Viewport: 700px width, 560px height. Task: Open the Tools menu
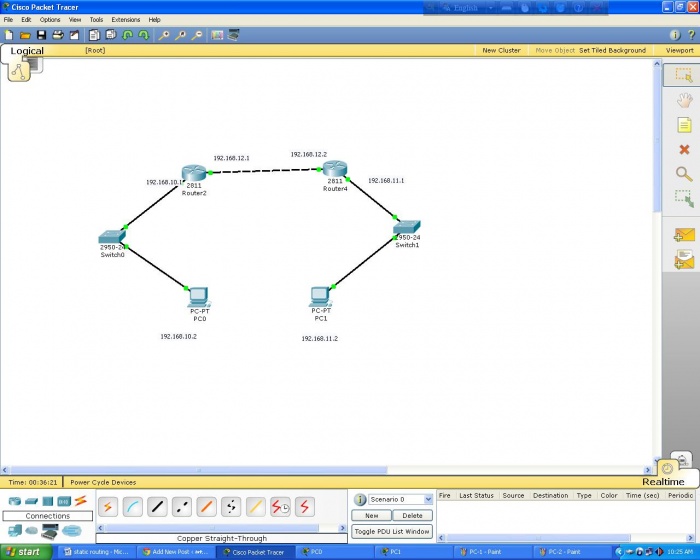tap(96, 20)
